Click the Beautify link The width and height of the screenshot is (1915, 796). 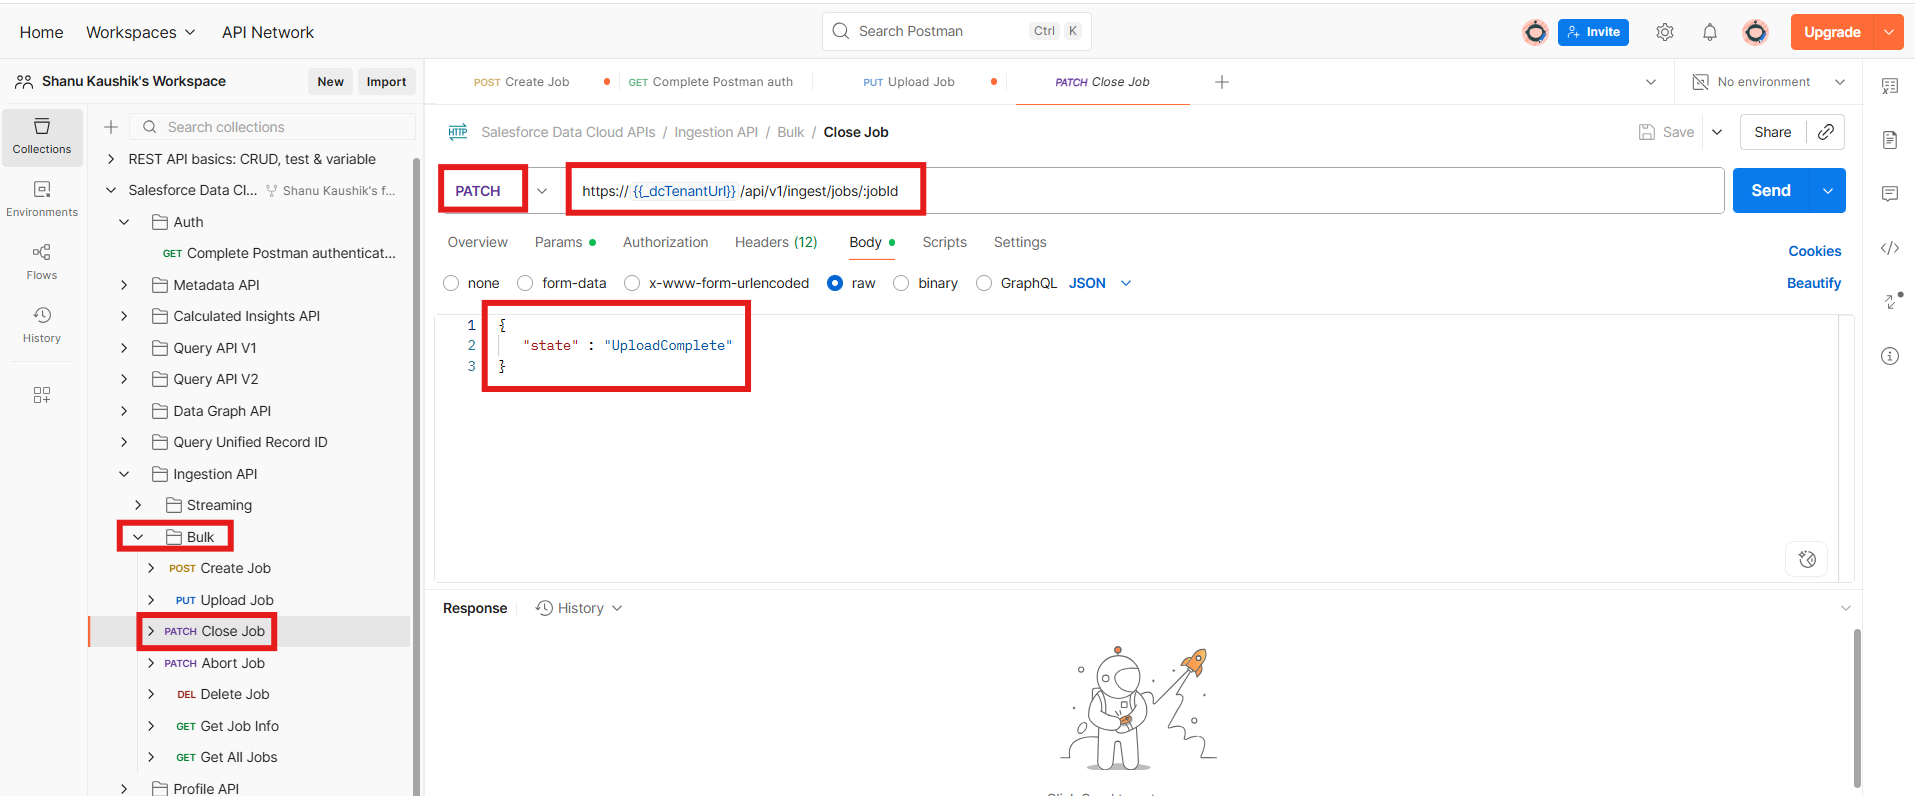pos(1813,283)
